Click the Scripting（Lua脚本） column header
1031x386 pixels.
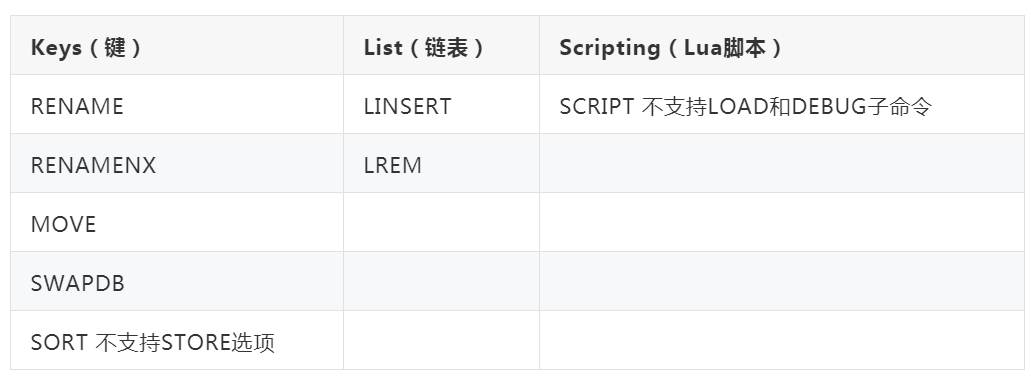(782, 45)
